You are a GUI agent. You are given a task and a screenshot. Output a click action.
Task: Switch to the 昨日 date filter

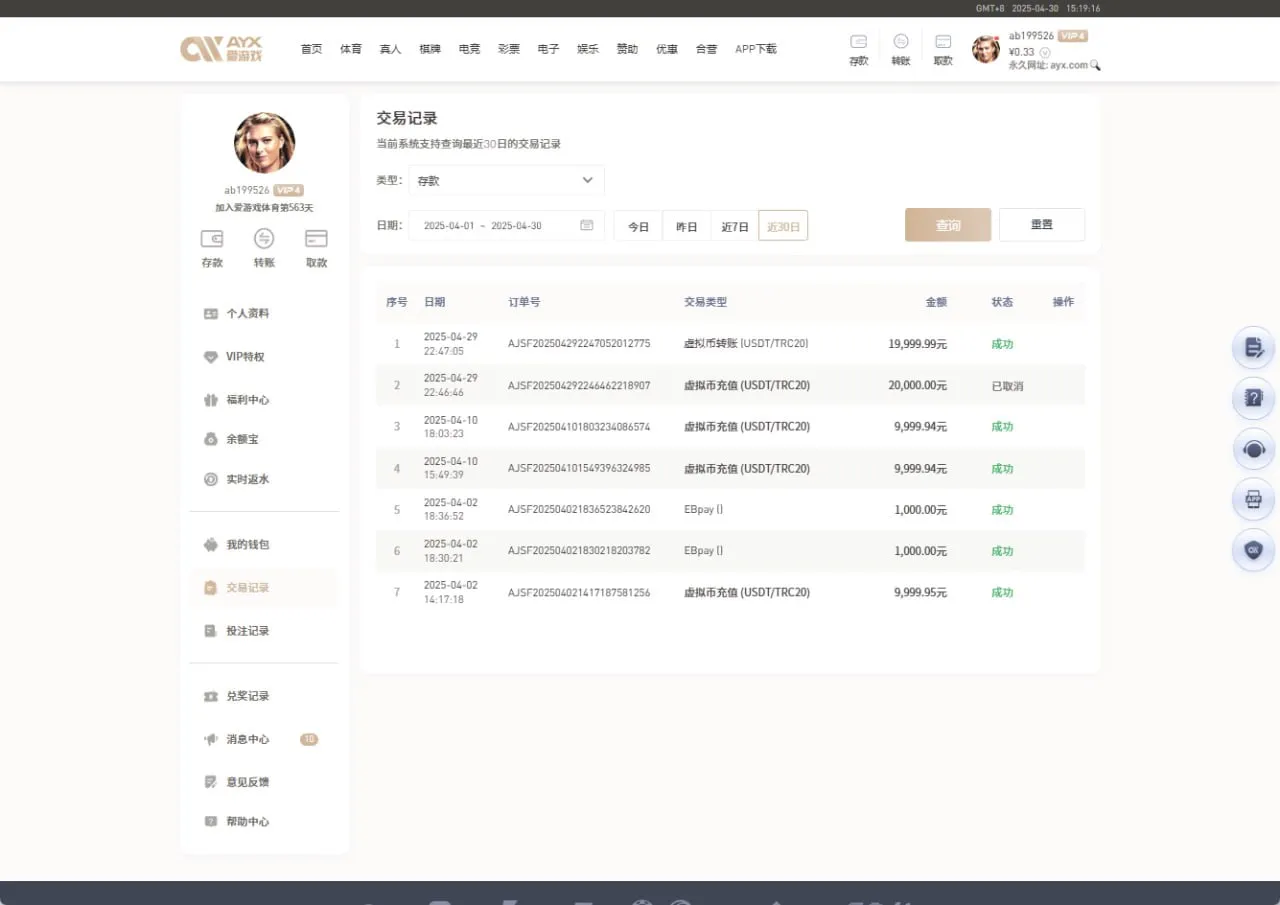click(686, 226)
